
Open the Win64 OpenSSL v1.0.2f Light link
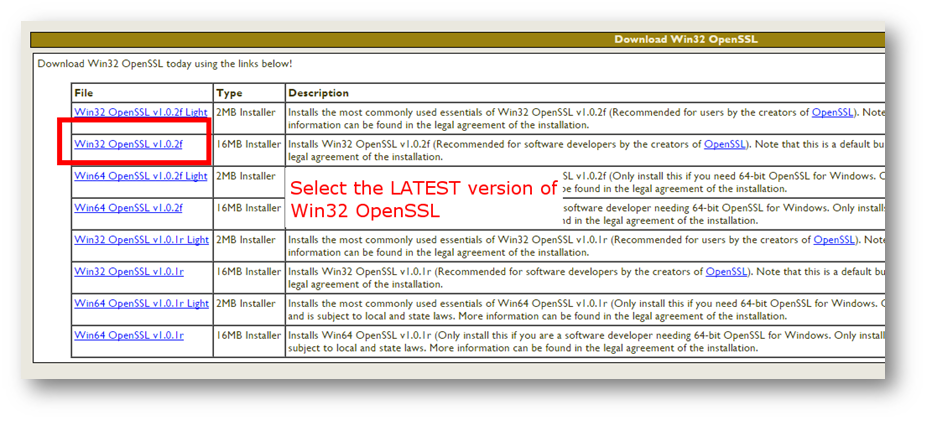140,176
